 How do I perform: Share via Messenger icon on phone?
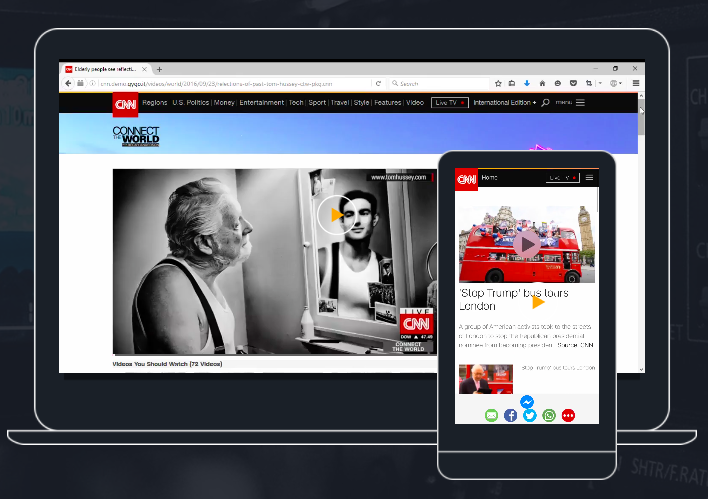tap(527, 401)
